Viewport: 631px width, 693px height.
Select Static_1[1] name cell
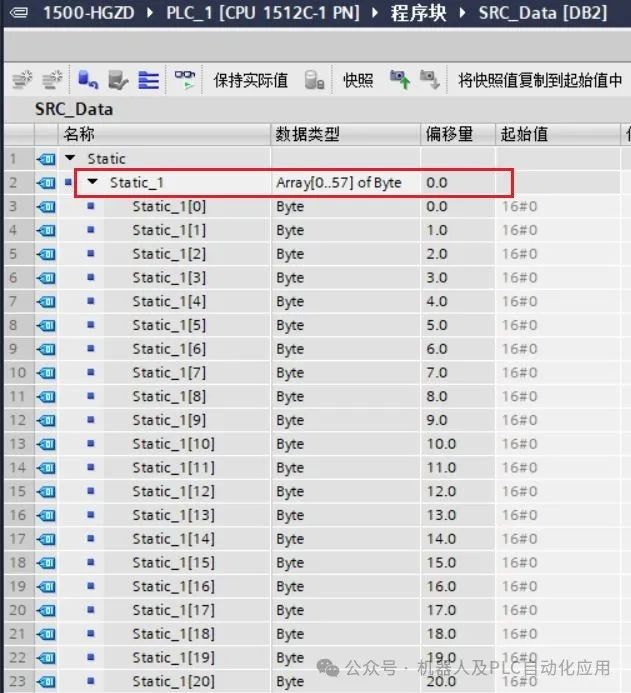tap(187, 230)
